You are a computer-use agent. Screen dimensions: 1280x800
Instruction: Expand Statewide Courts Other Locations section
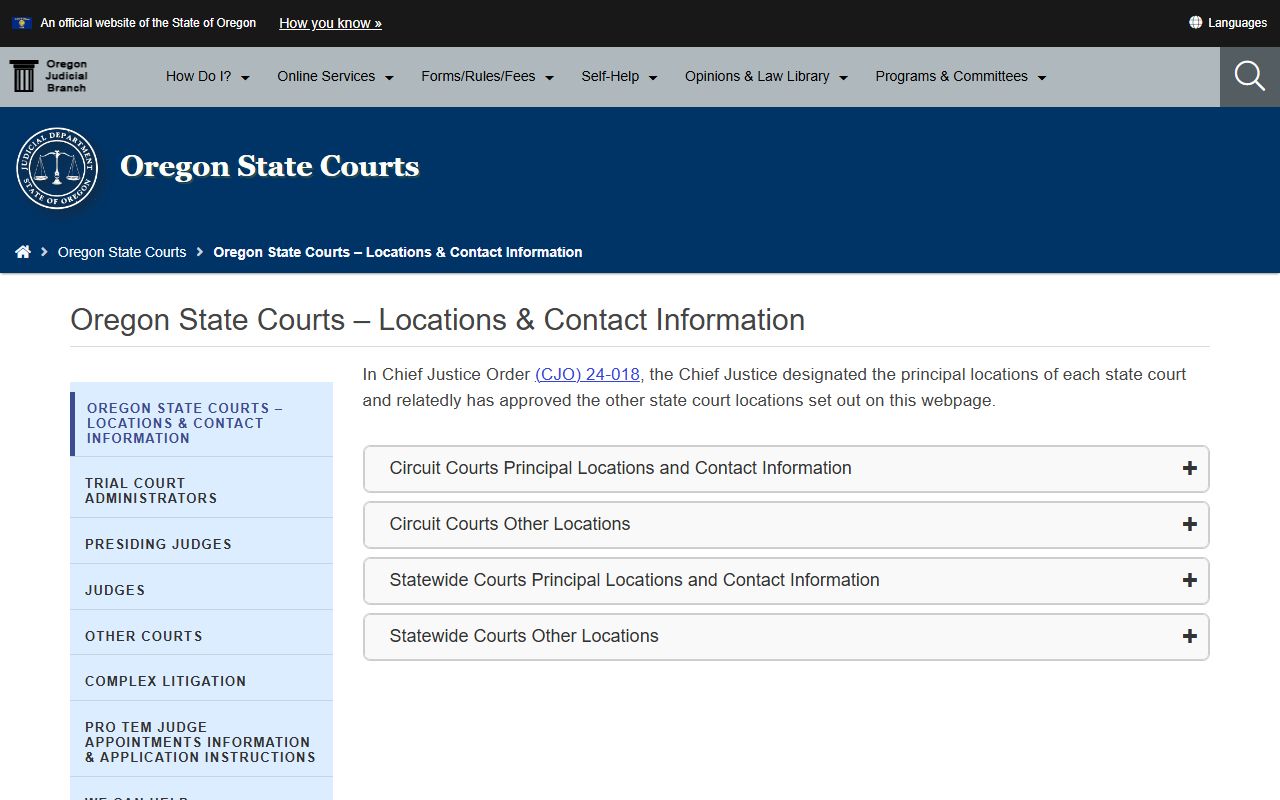coord(786,636)
